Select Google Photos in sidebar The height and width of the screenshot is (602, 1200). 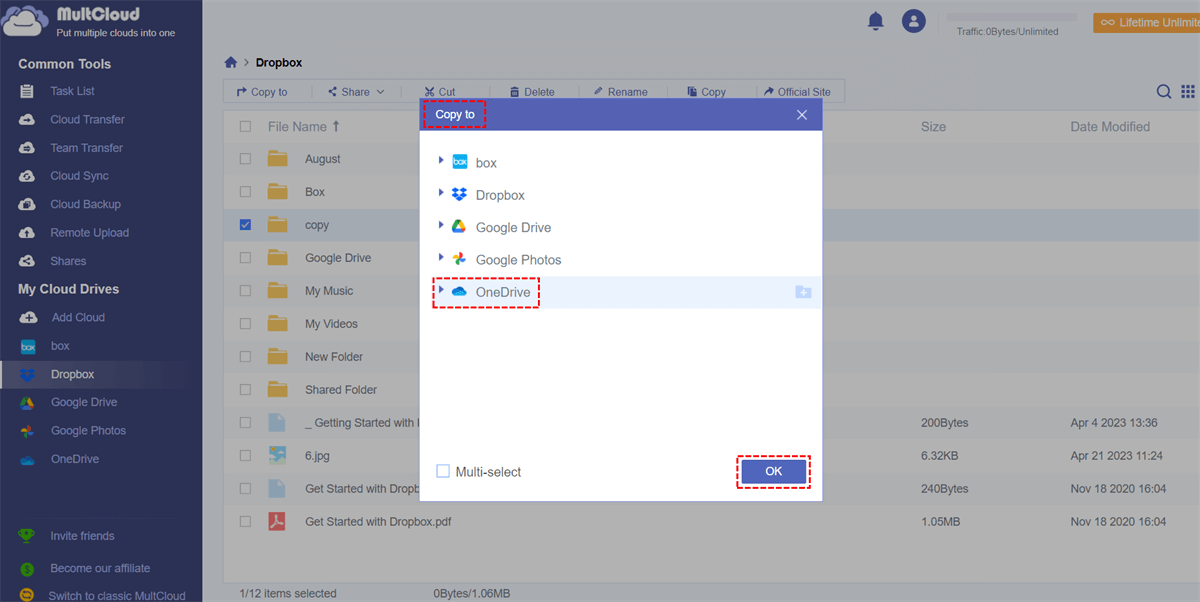click(x=88, y=431)
